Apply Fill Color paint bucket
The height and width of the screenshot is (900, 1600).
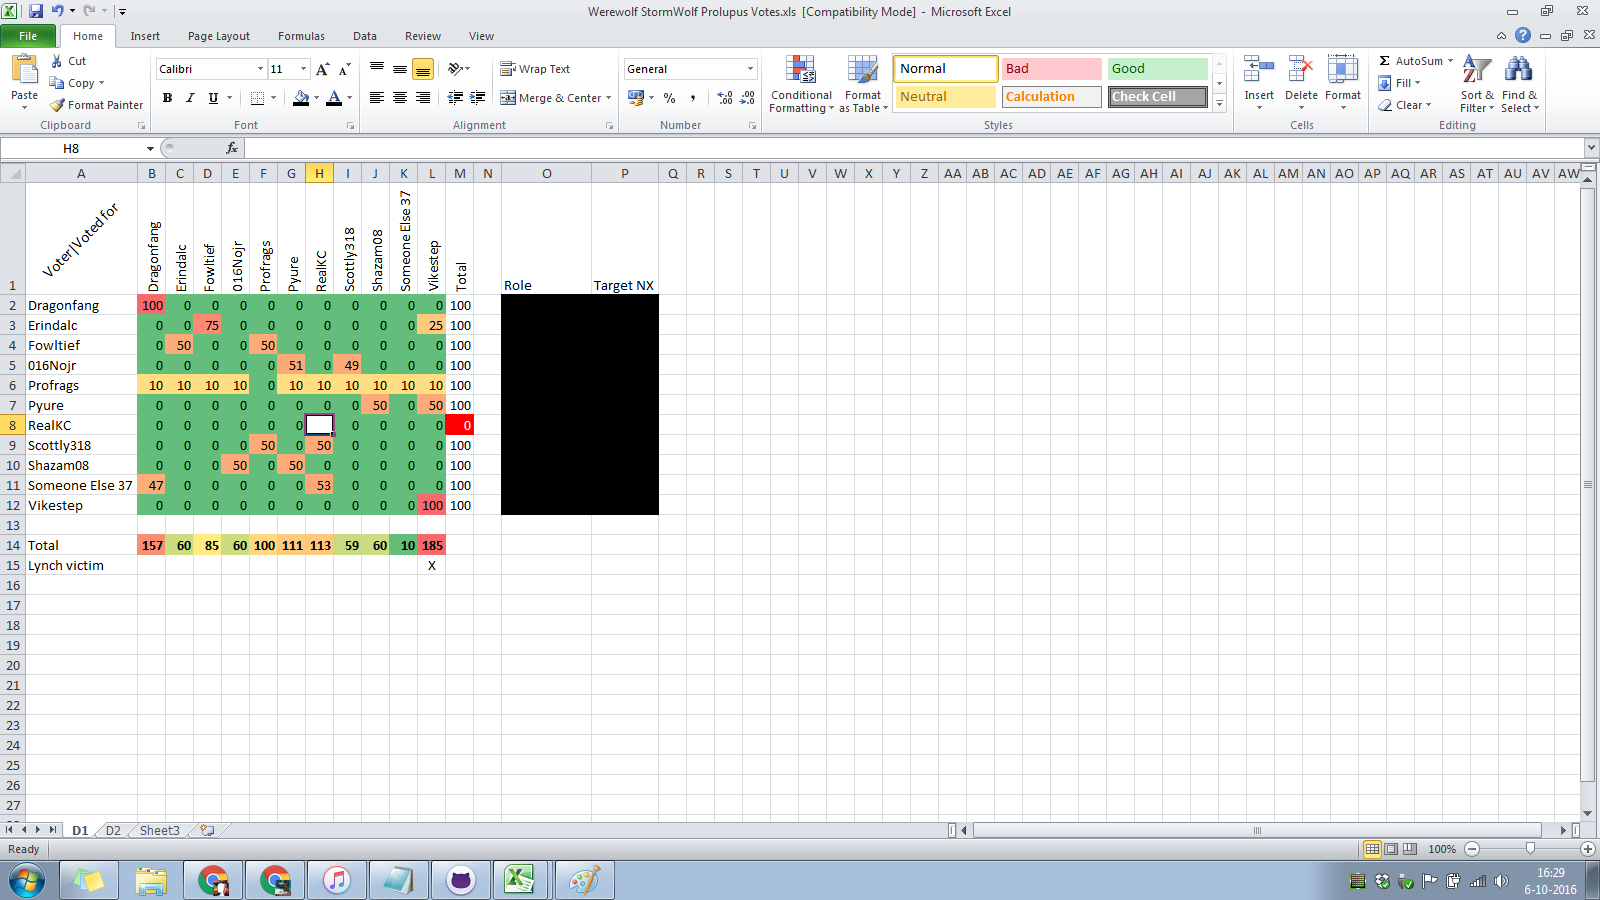[301, 98]
